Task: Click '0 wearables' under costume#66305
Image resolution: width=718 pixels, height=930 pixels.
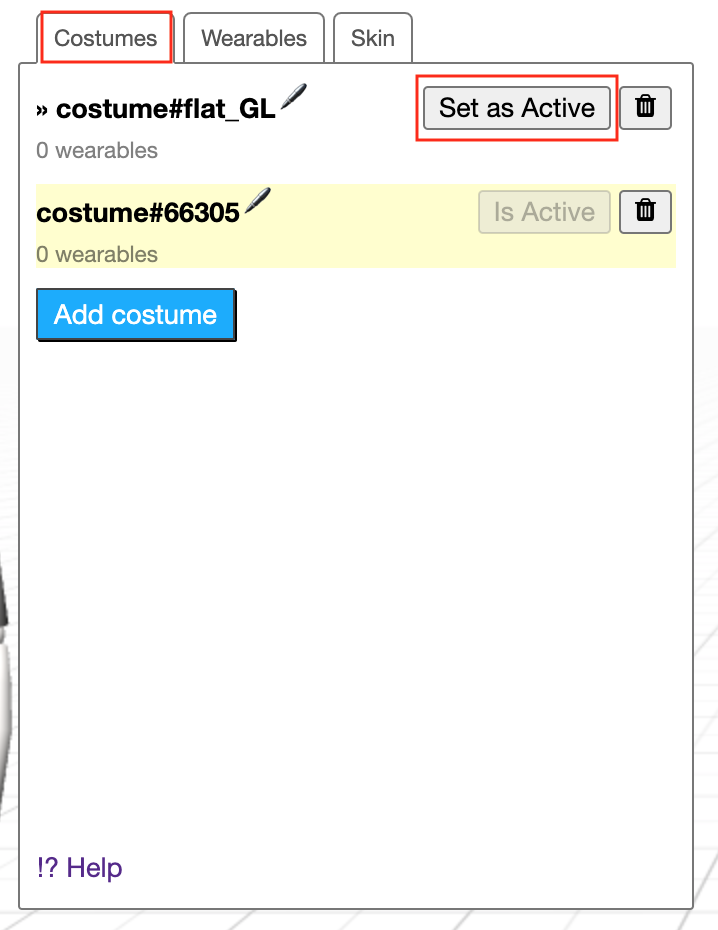Action: [x=97, y=255]
